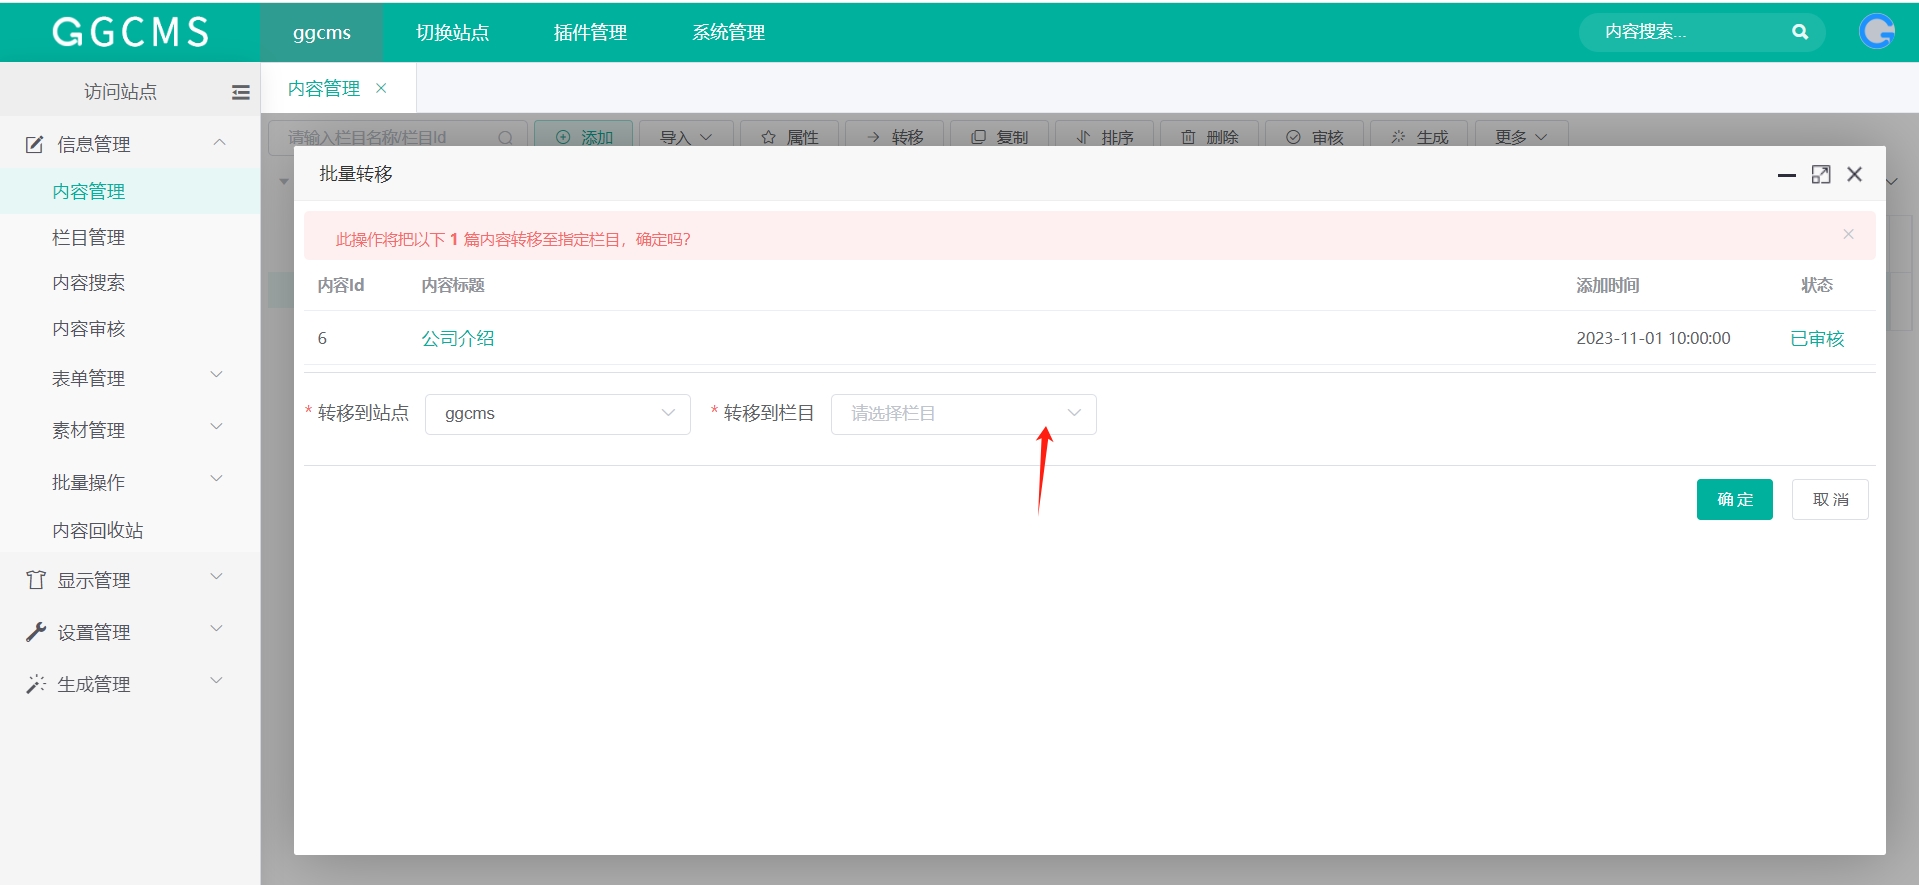
Task: Click the 取消 cancel button
Action: (1830, 499)
